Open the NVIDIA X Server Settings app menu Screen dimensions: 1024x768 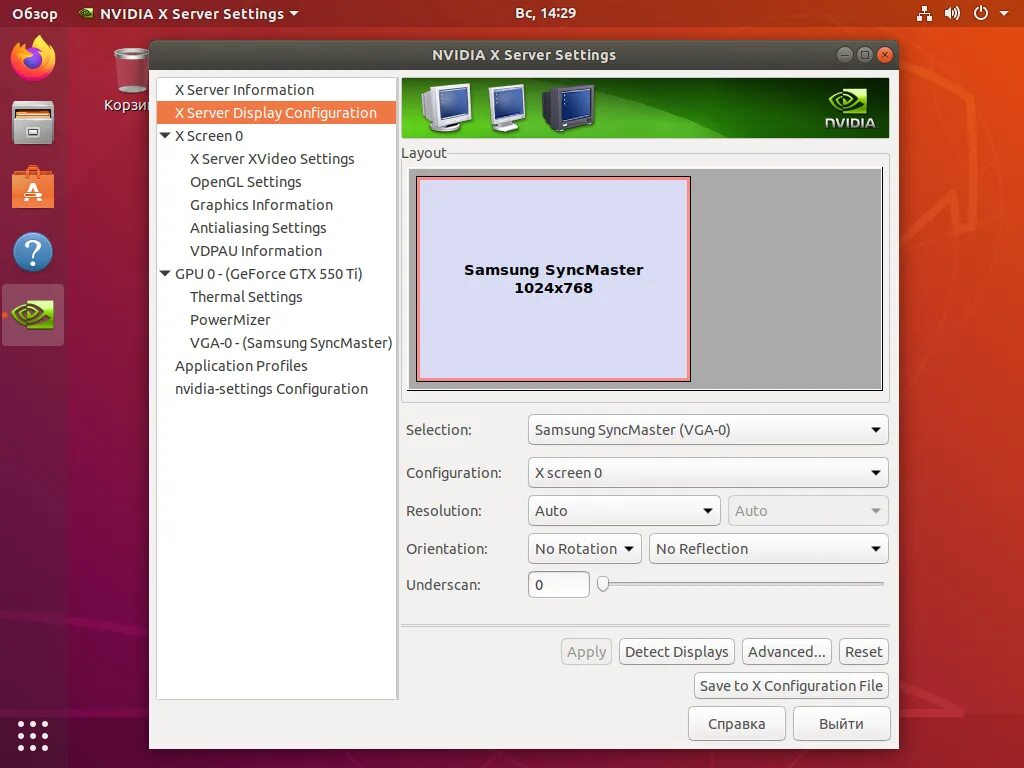point(189,13)
